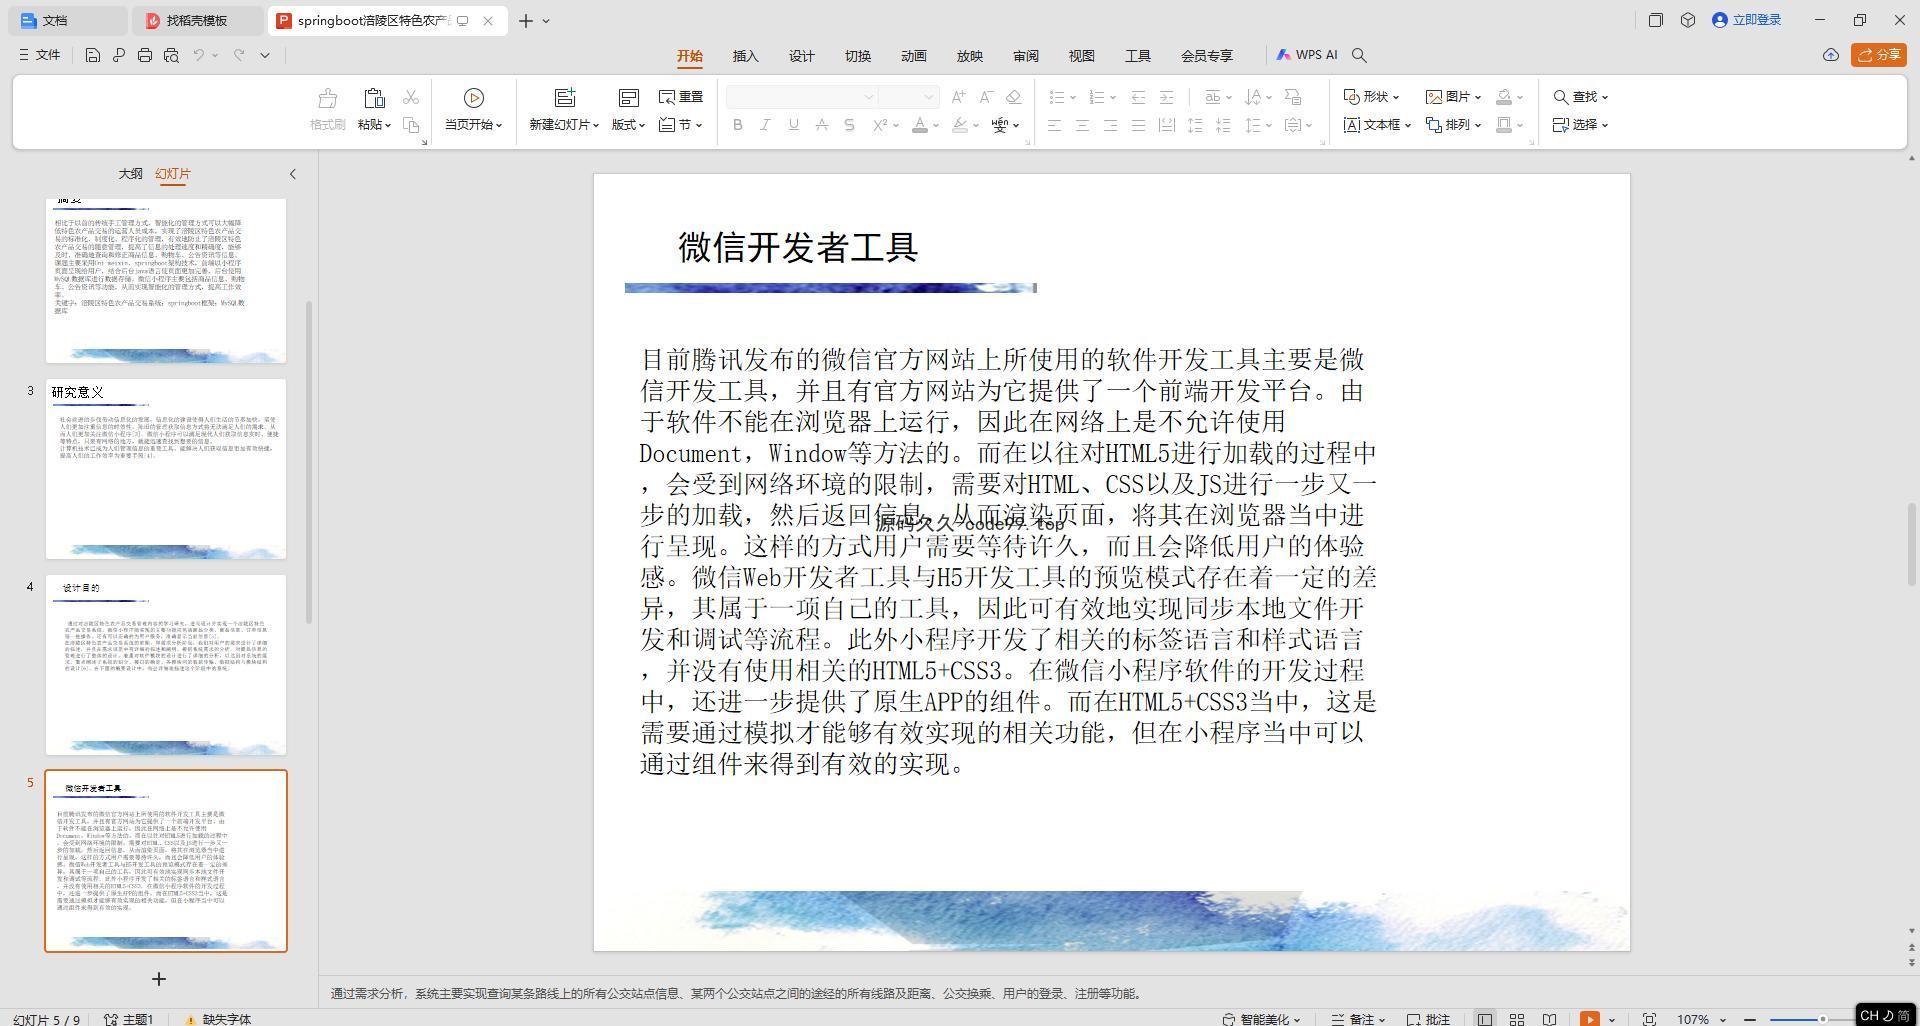Click the Redo arrow icon

pos(239,55)
